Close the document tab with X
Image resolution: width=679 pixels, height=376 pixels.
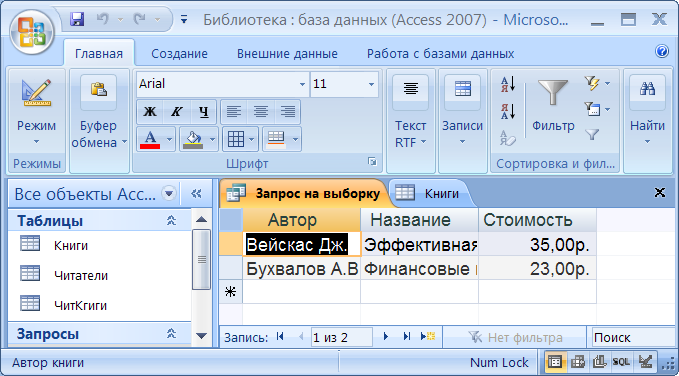659,193
